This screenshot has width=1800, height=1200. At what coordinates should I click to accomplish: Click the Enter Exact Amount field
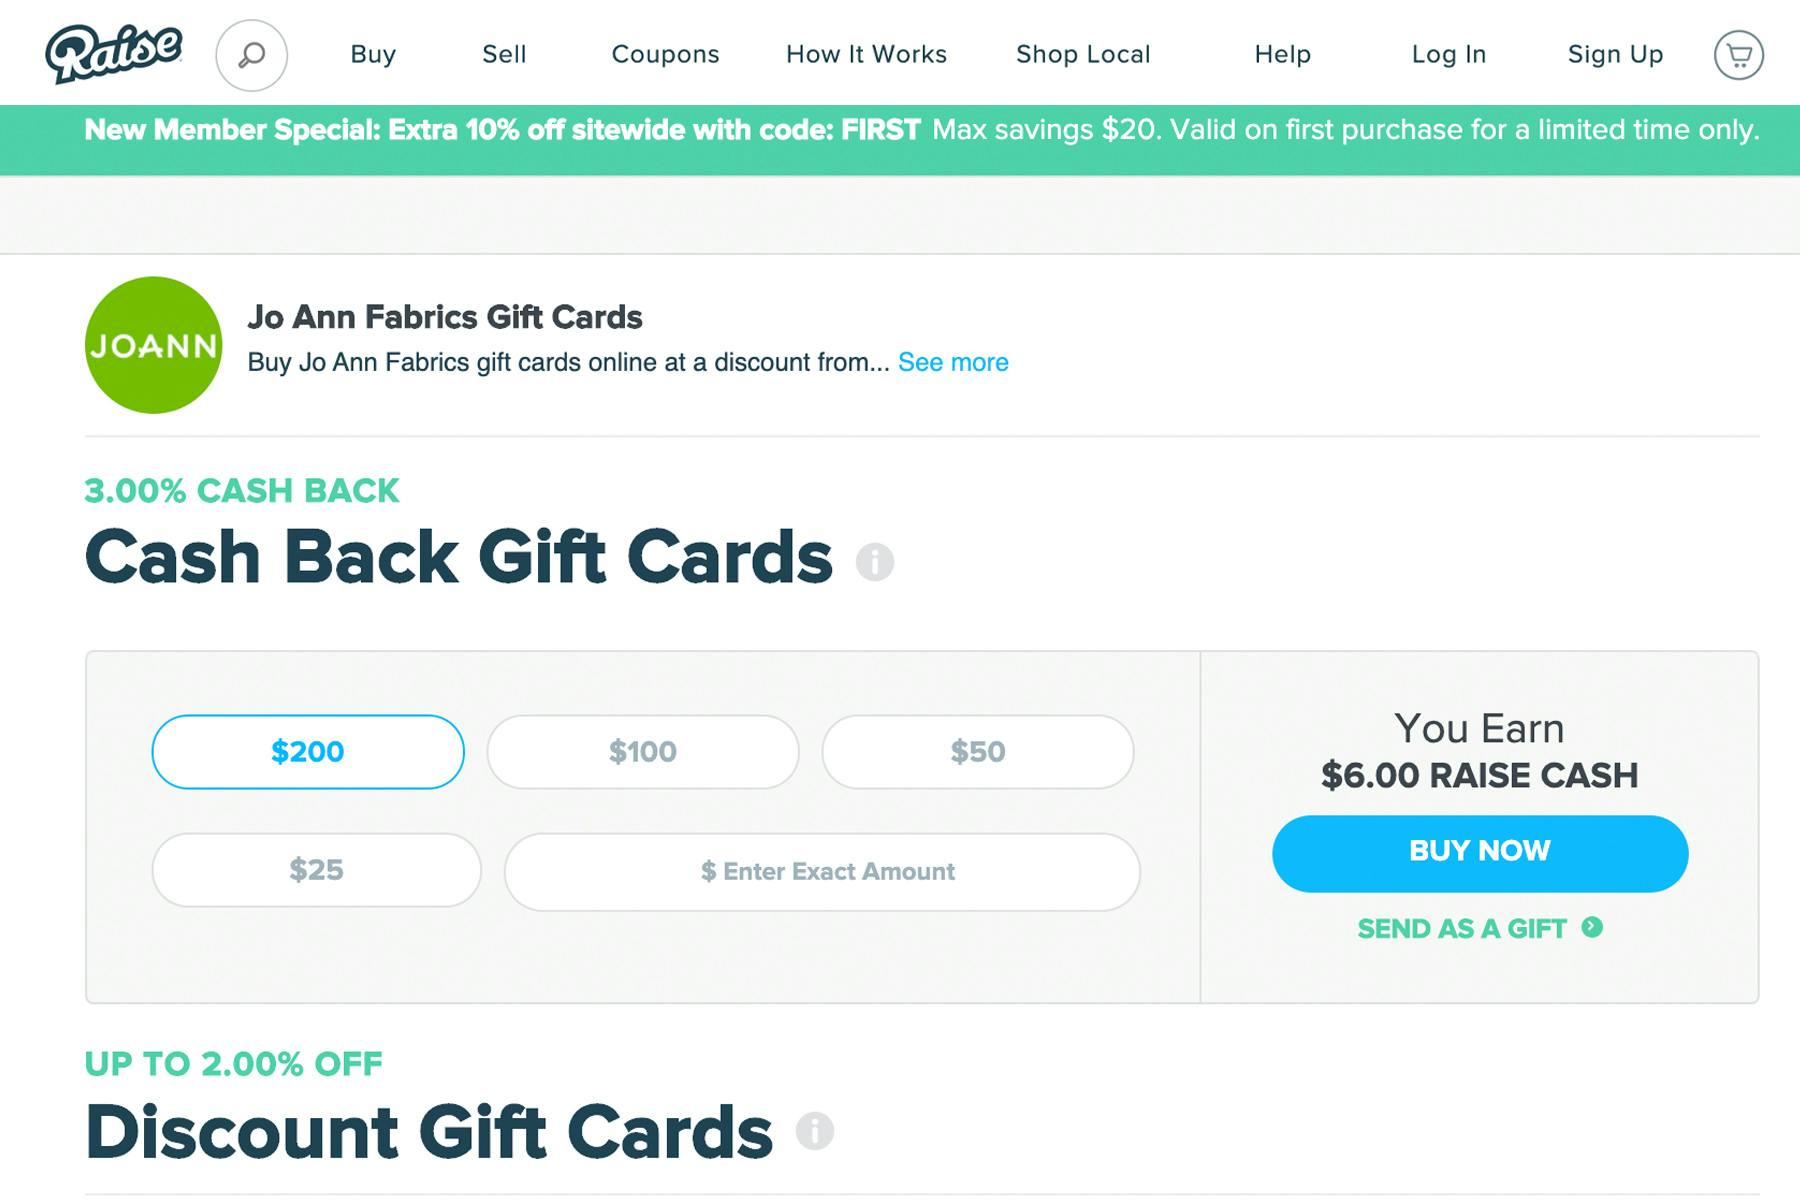[x=822, y=872]
